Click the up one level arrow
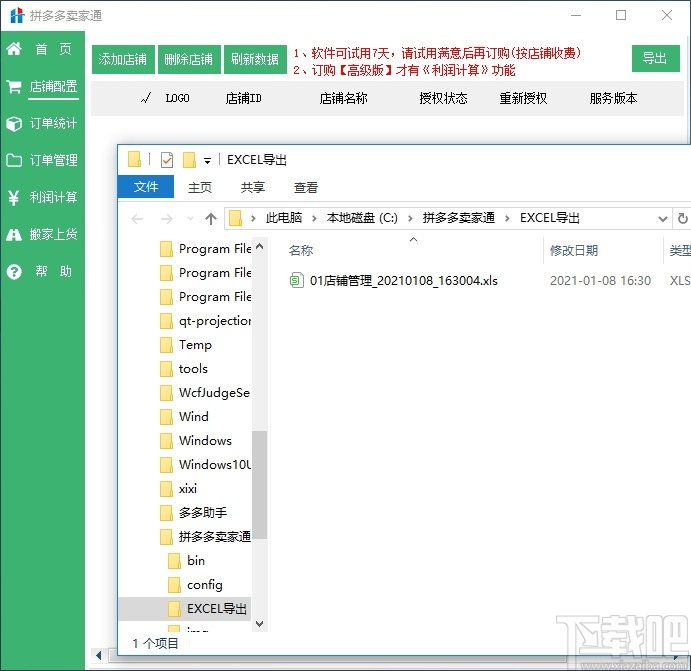 pyautogui.click(x=211, y=219)
